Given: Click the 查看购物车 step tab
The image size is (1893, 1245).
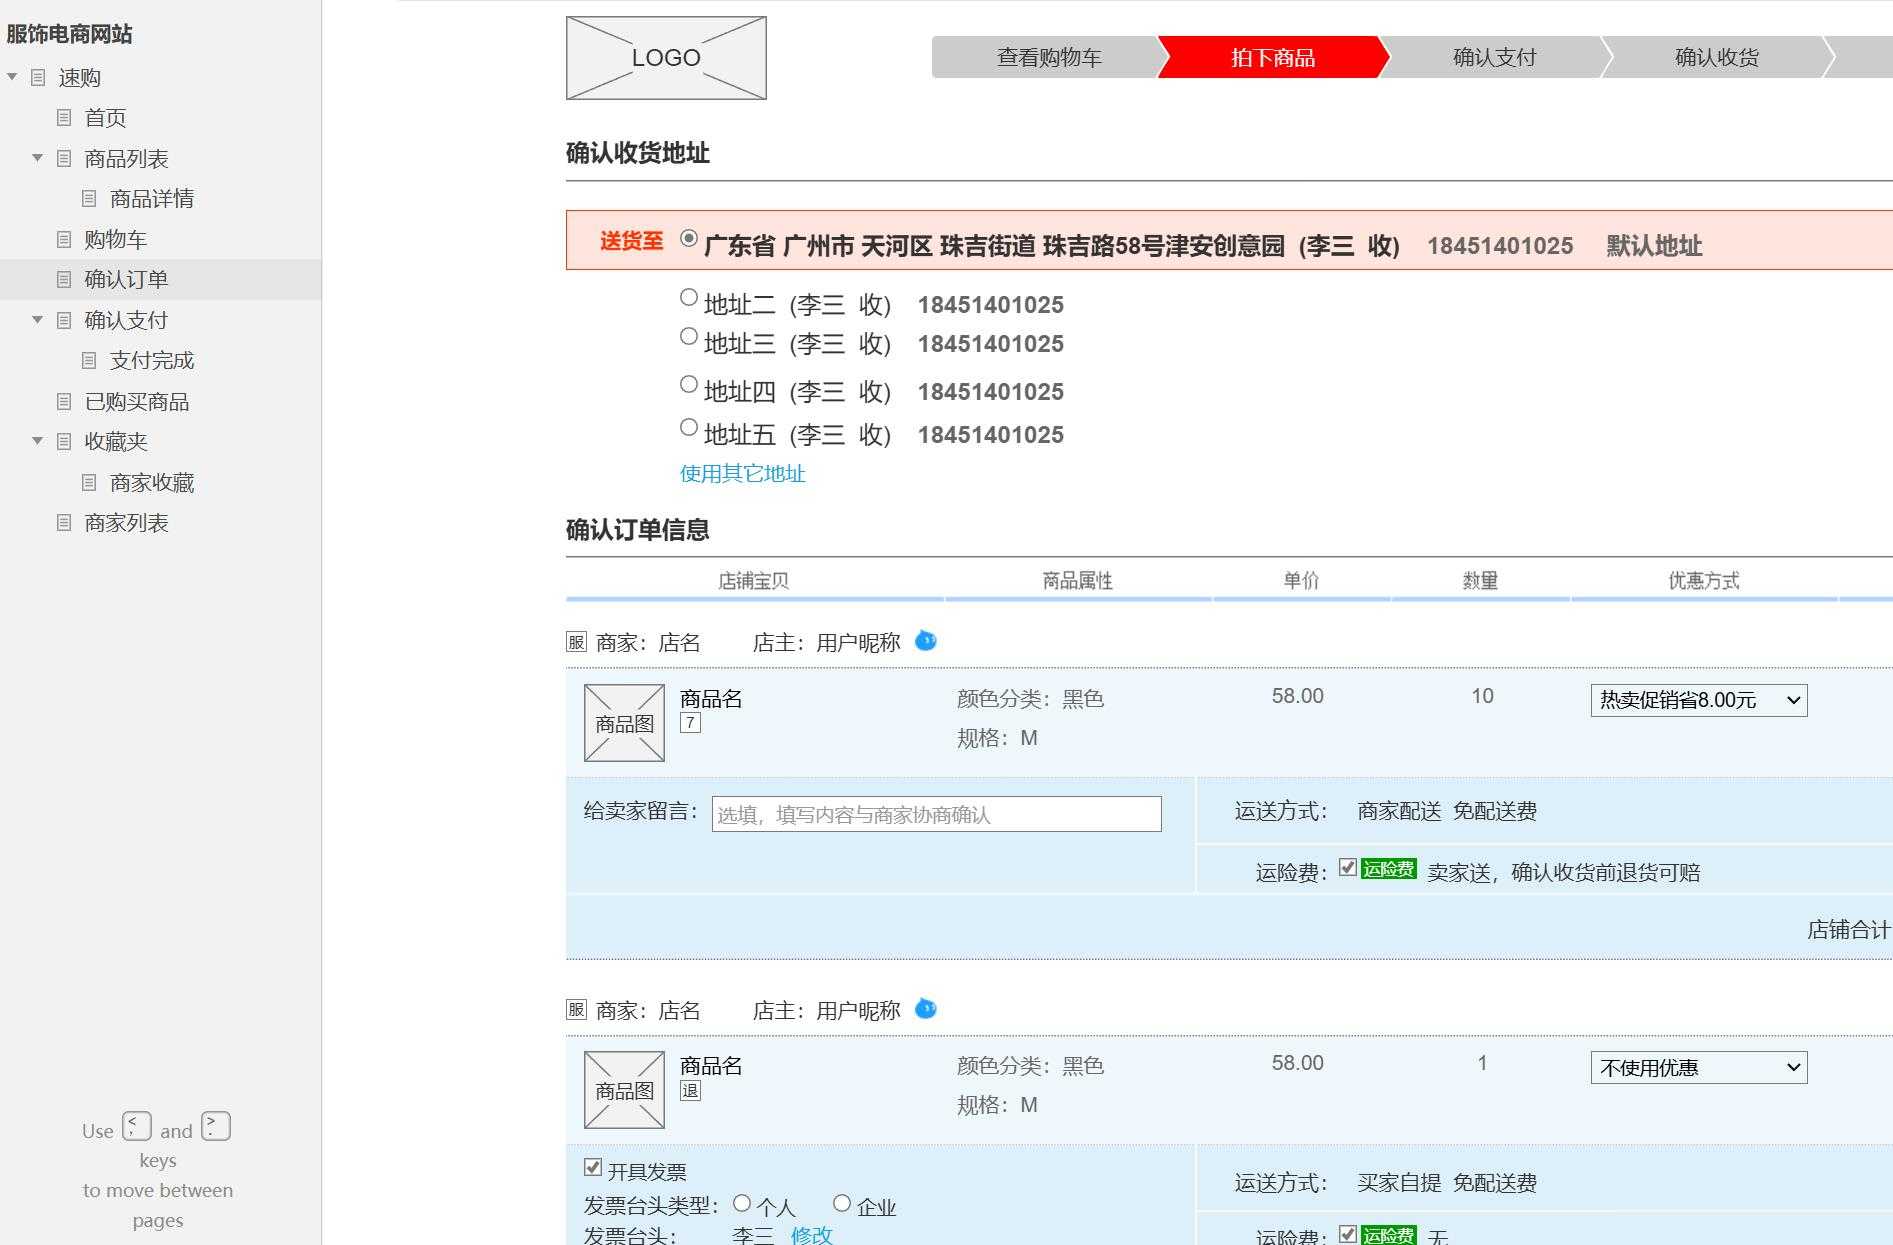Looking at the screenshot, I should point(1046,57).
